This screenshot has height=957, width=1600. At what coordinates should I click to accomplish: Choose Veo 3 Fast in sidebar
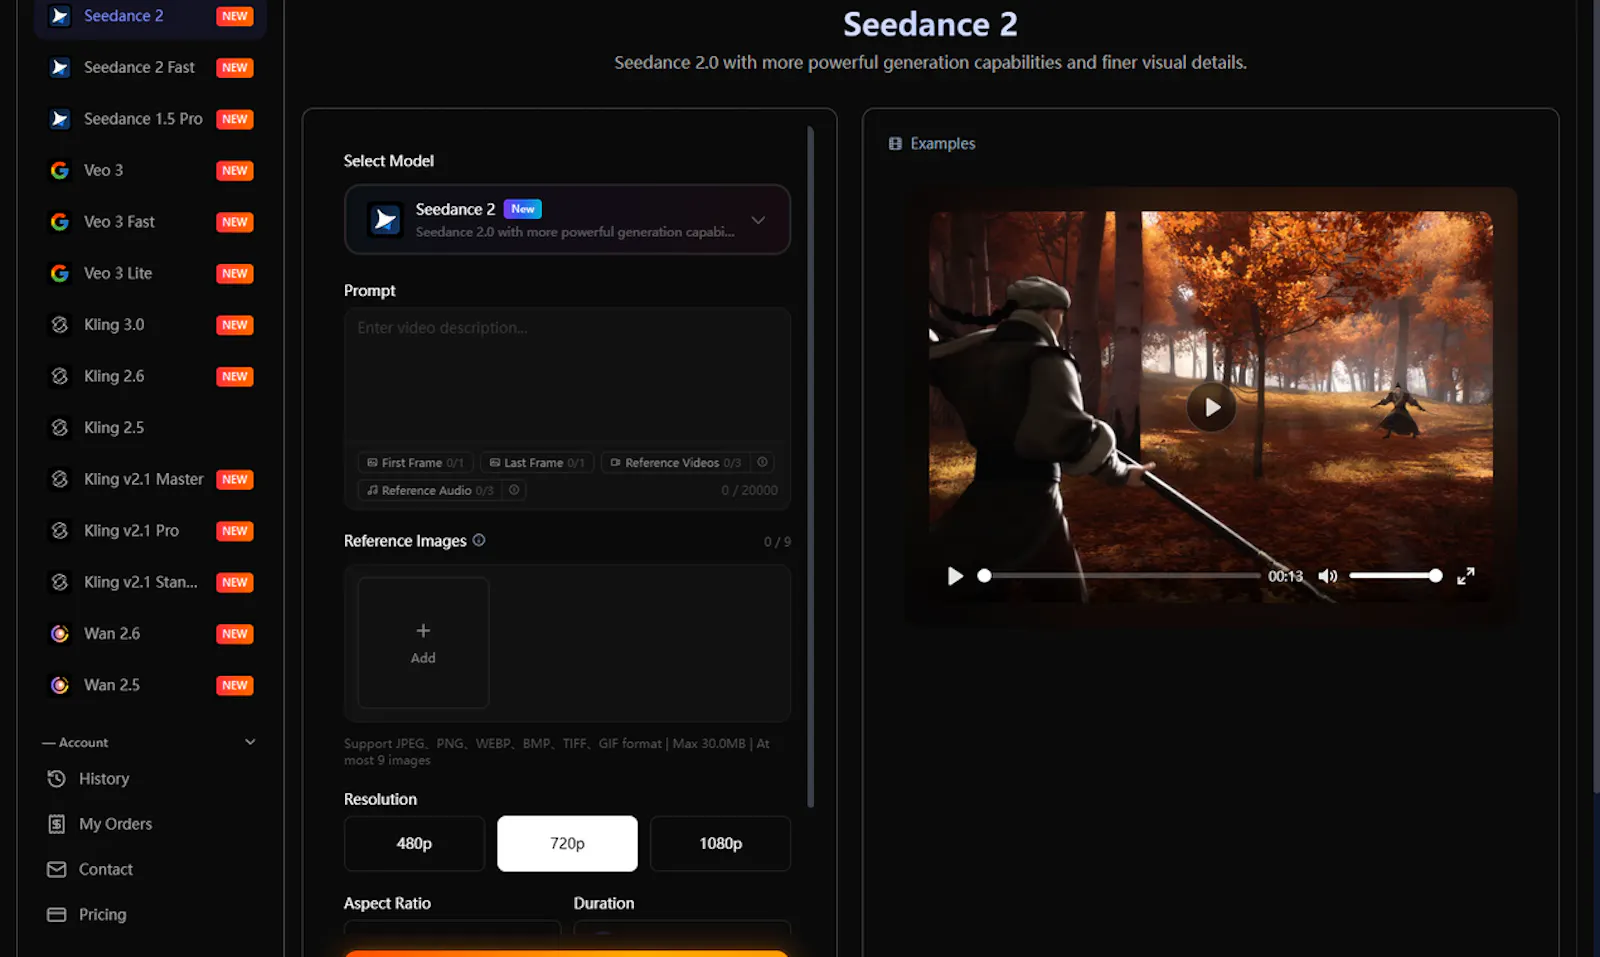coord(150,222)
